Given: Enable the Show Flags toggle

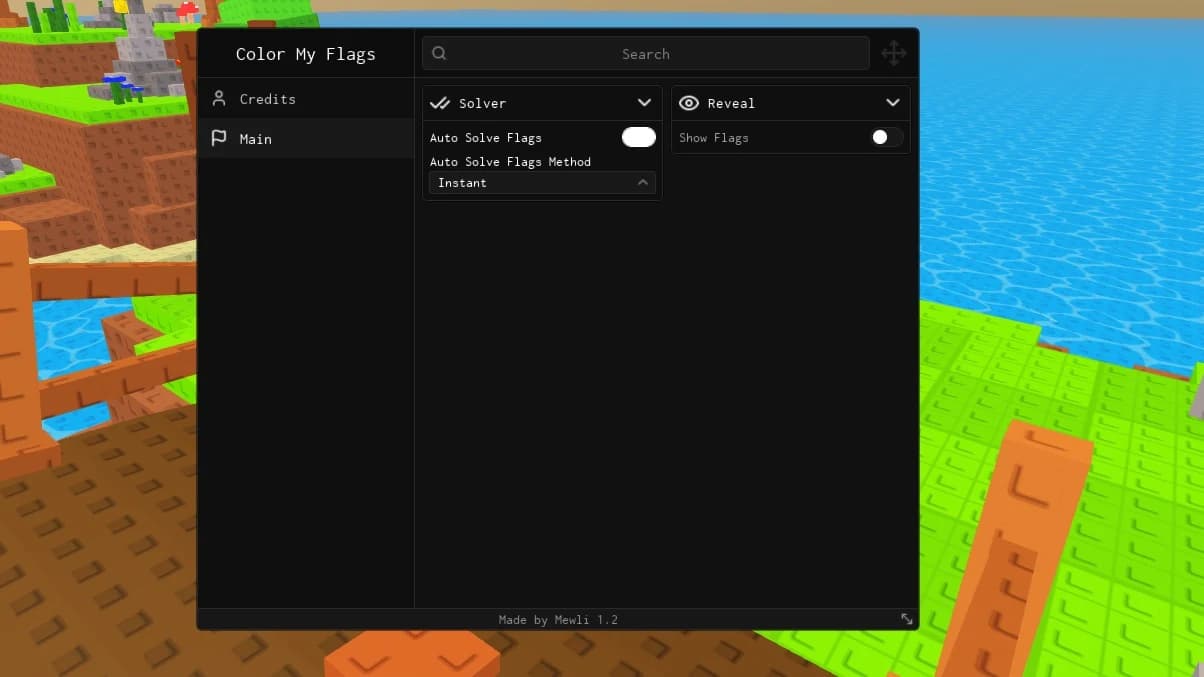Looking at the screenshot, I should coord(887,137).
